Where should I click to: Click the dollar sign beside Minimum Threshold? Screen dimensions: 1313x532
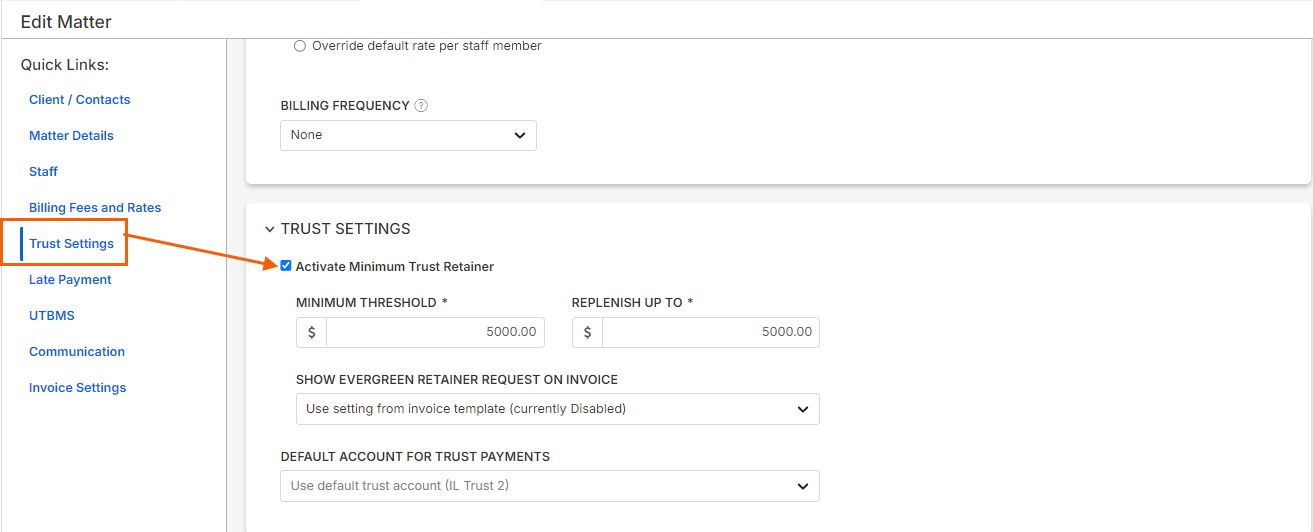point(312,332)
